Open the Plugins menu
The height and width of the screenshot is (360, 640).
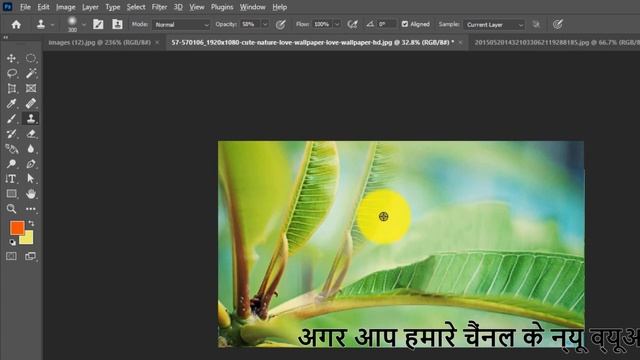(222, 7)
